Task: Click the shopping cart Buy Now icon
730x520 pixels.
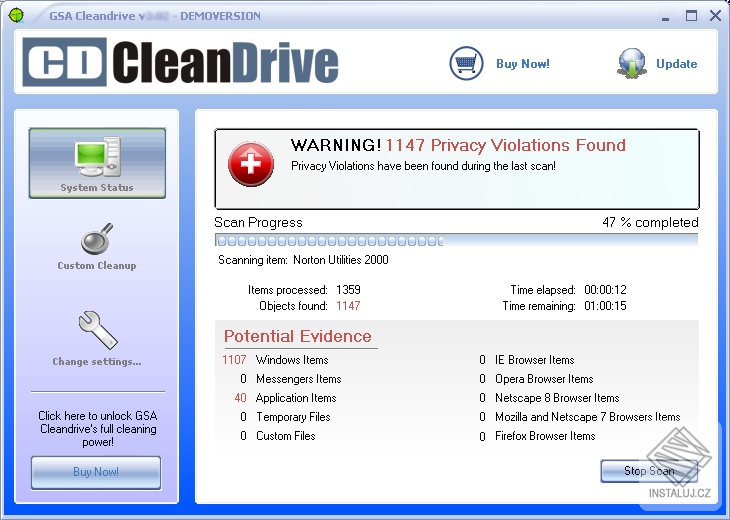Action: click(466, 63)
